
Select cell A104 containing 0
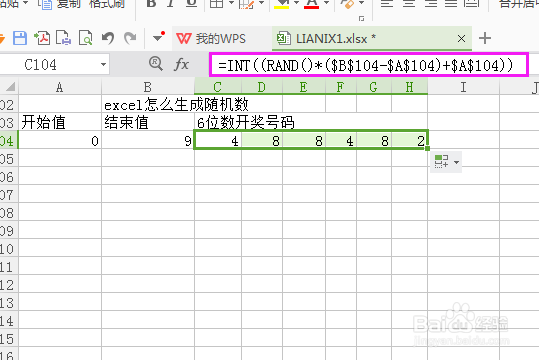[x=60, y=140]
